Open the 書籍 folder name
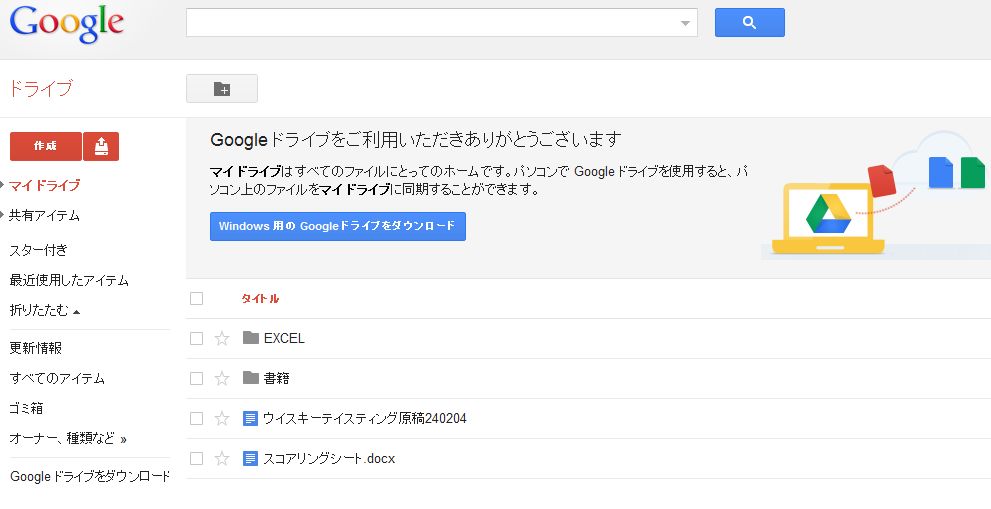The width and height of the screenshot is (991, 509). click(x=276, y=378)
